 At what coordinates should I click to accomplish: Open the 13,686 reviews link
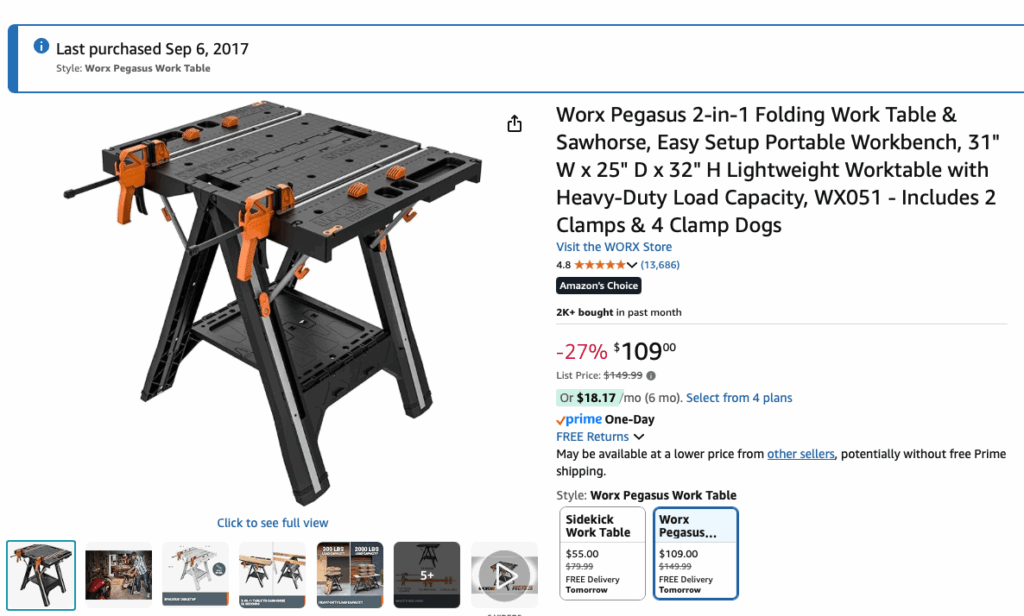(x=660, y=265)
